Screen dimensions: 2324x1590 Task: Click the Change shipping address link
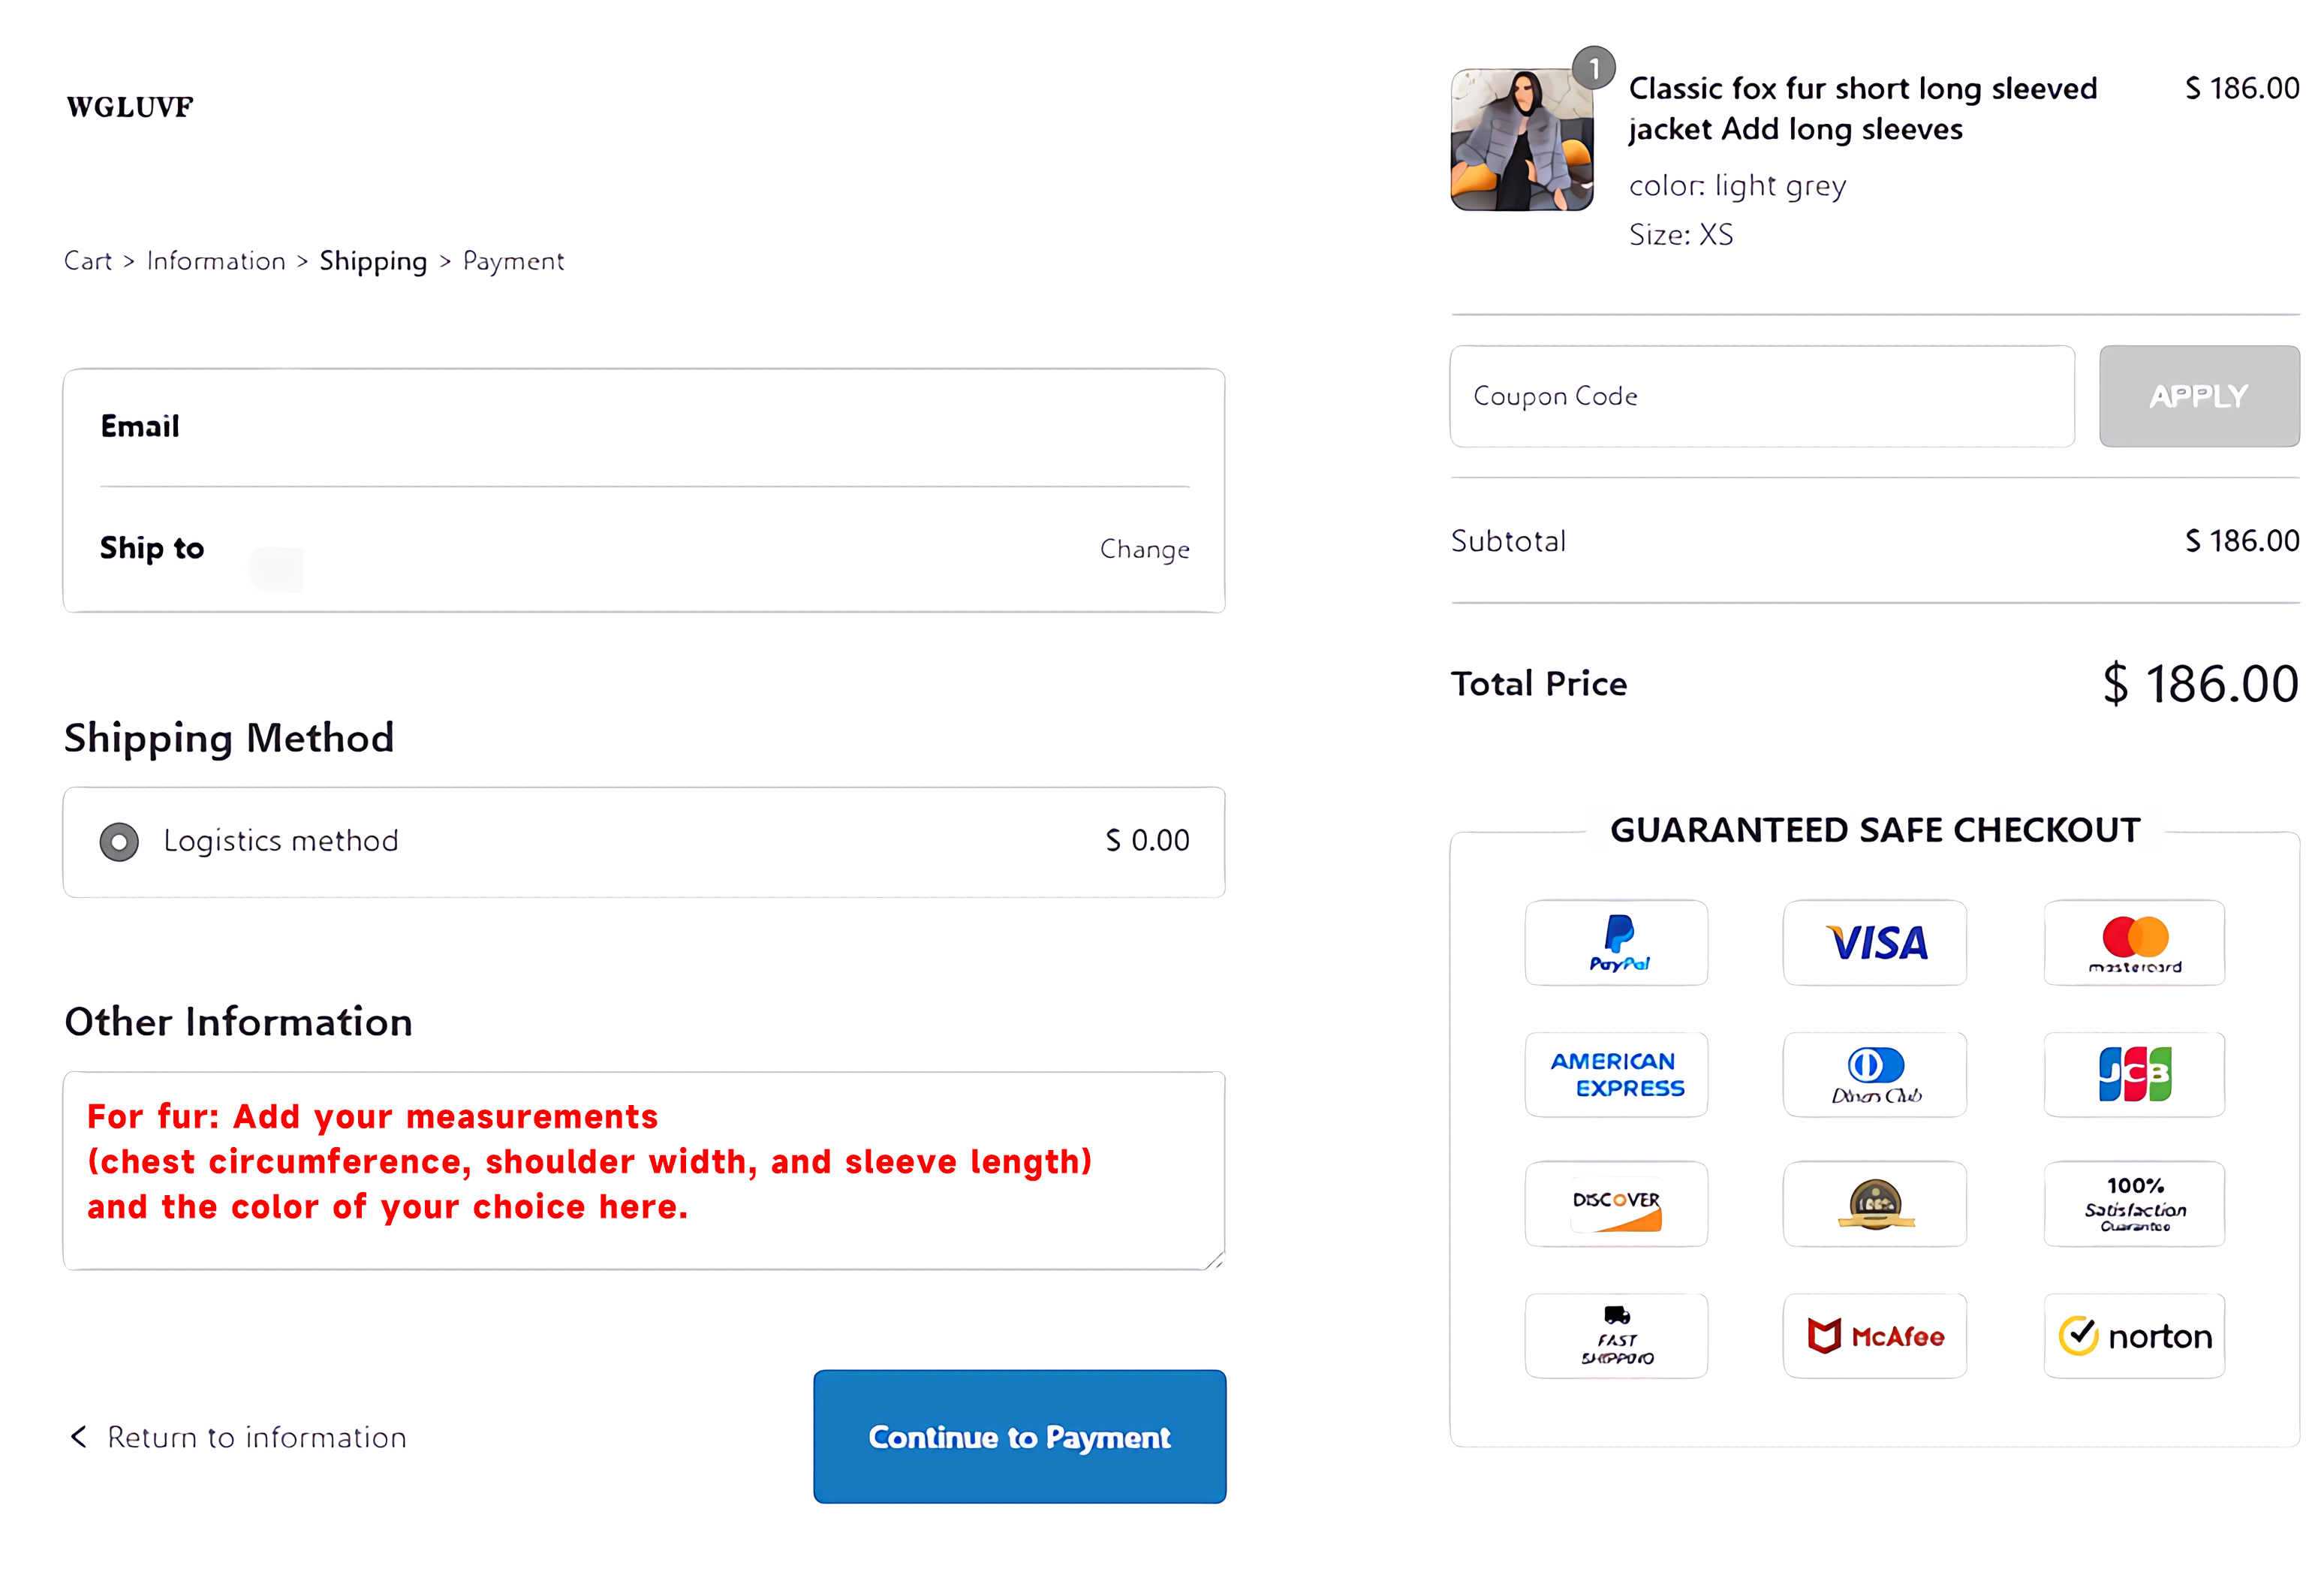[x=1144, y=549]
